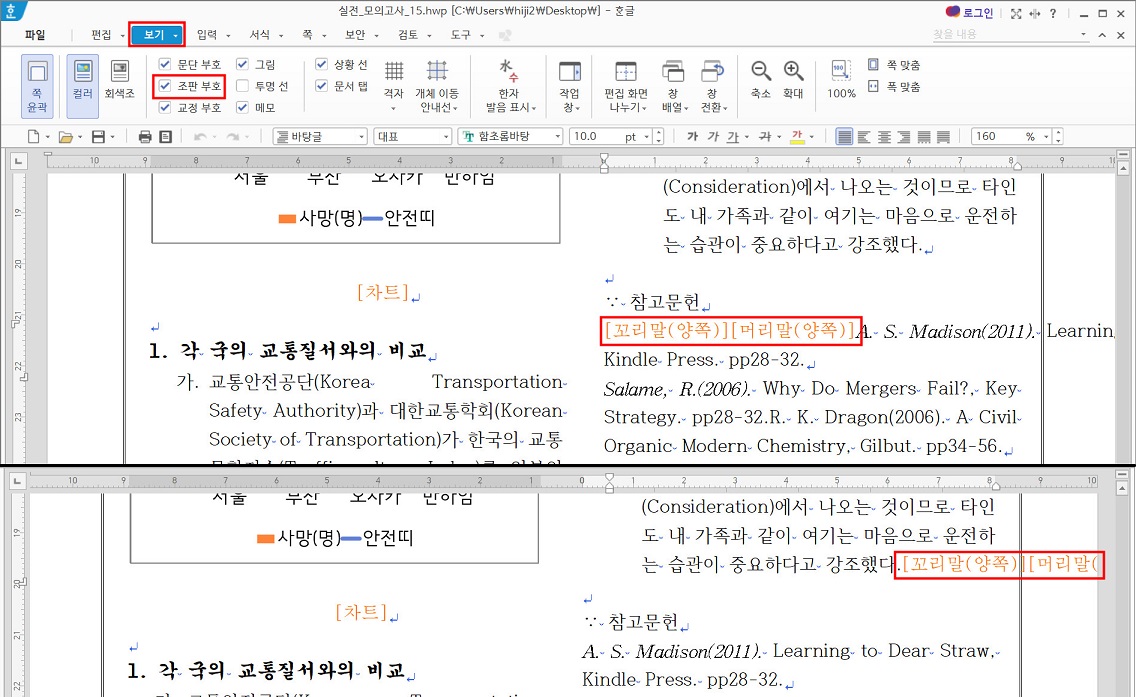Open the 작업 창 task pane button
Screen dimensions: 1136x697
point(569,86)
